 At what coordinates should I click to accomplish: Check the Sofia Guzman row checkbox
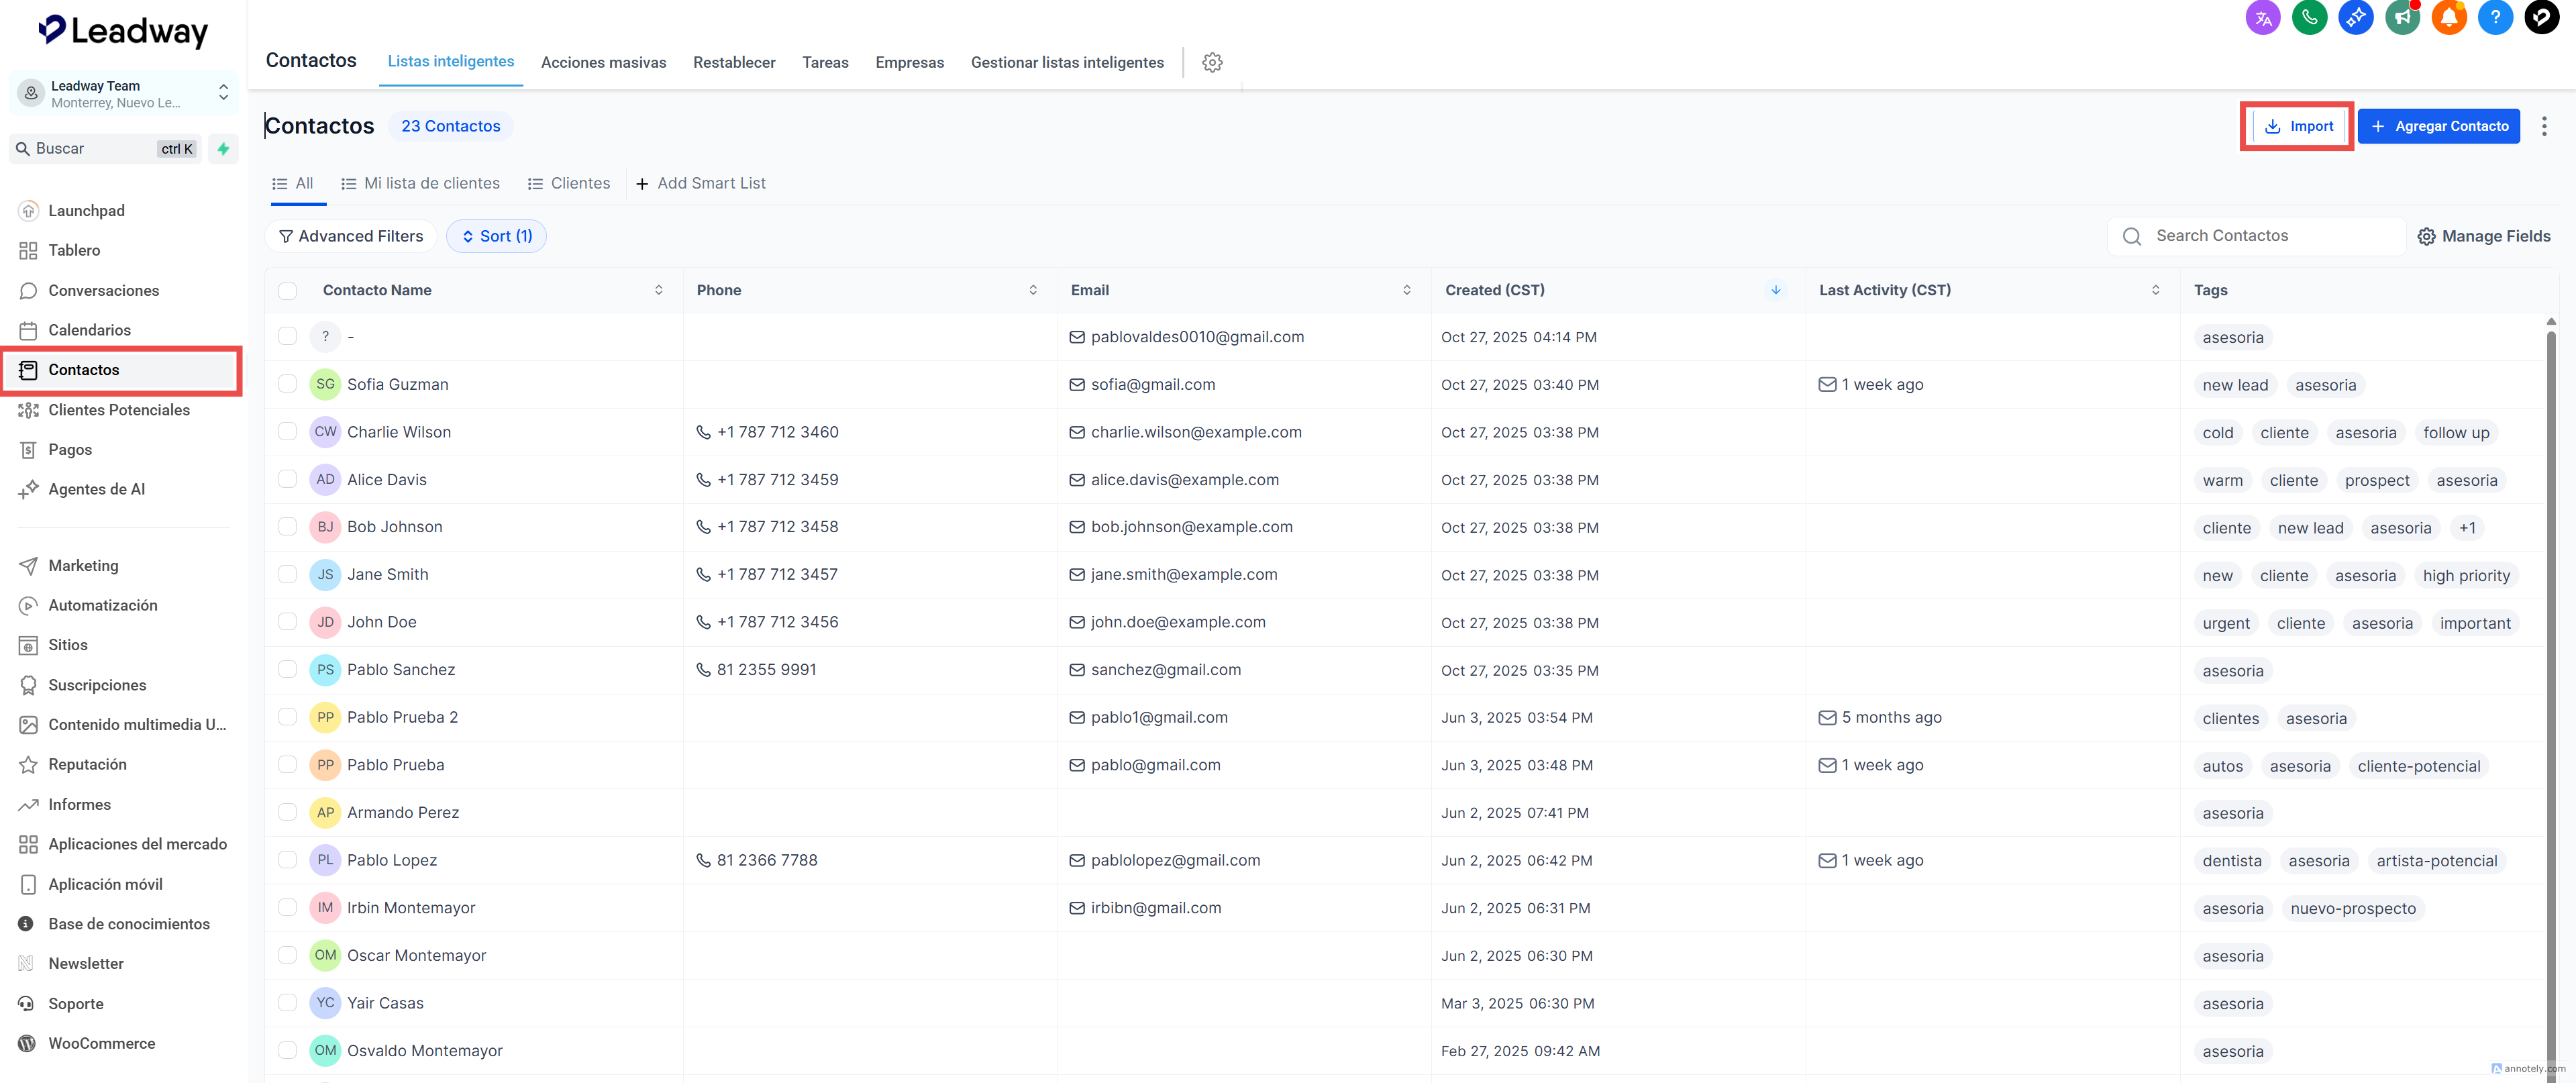[288, 384]
